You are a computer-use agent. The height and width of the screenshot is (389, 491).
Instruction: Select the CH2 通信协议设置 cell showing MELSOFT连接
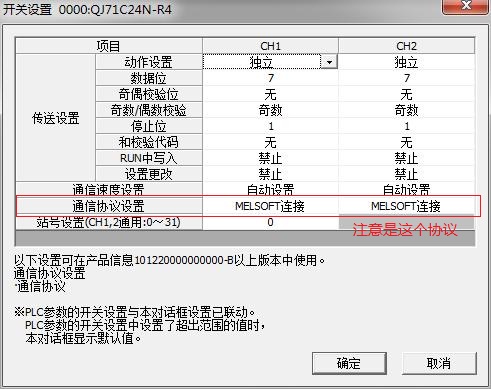[x=406, y=206]
